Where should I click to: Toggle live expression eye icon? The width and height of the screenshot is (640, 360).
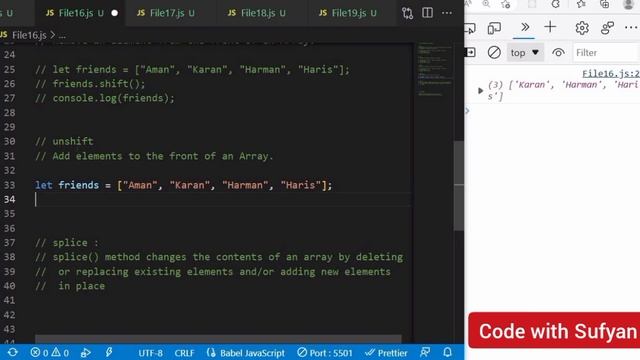[558, 53]
